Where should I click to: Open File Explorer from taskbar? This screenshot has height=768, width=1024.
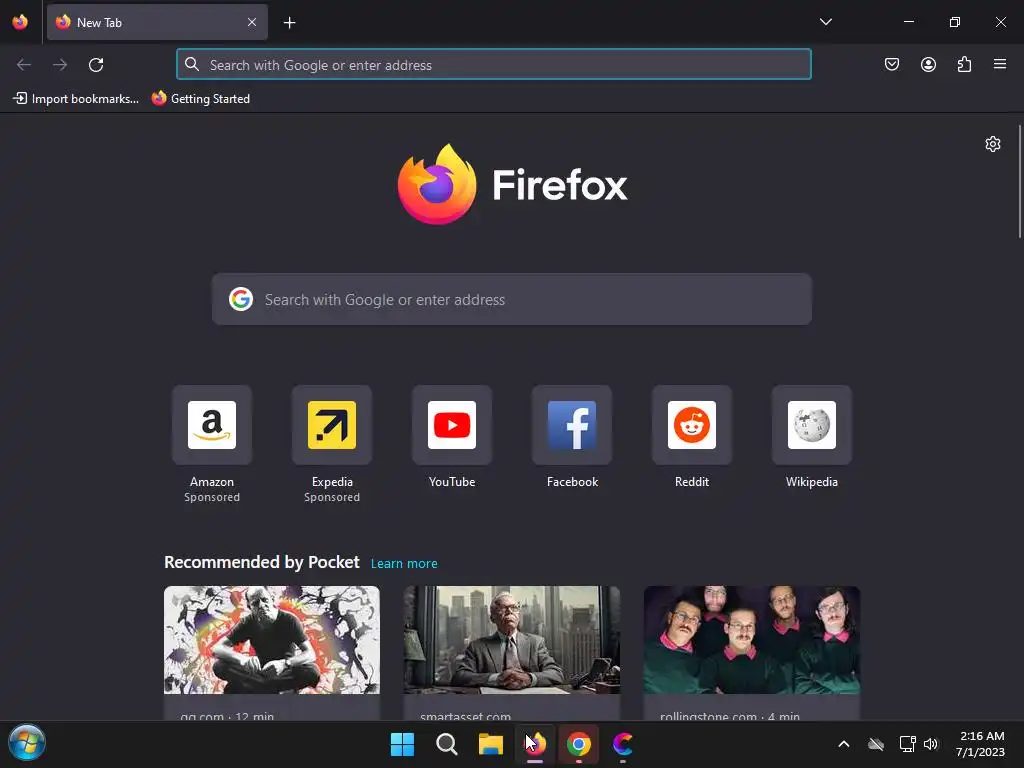coord(490,744)
